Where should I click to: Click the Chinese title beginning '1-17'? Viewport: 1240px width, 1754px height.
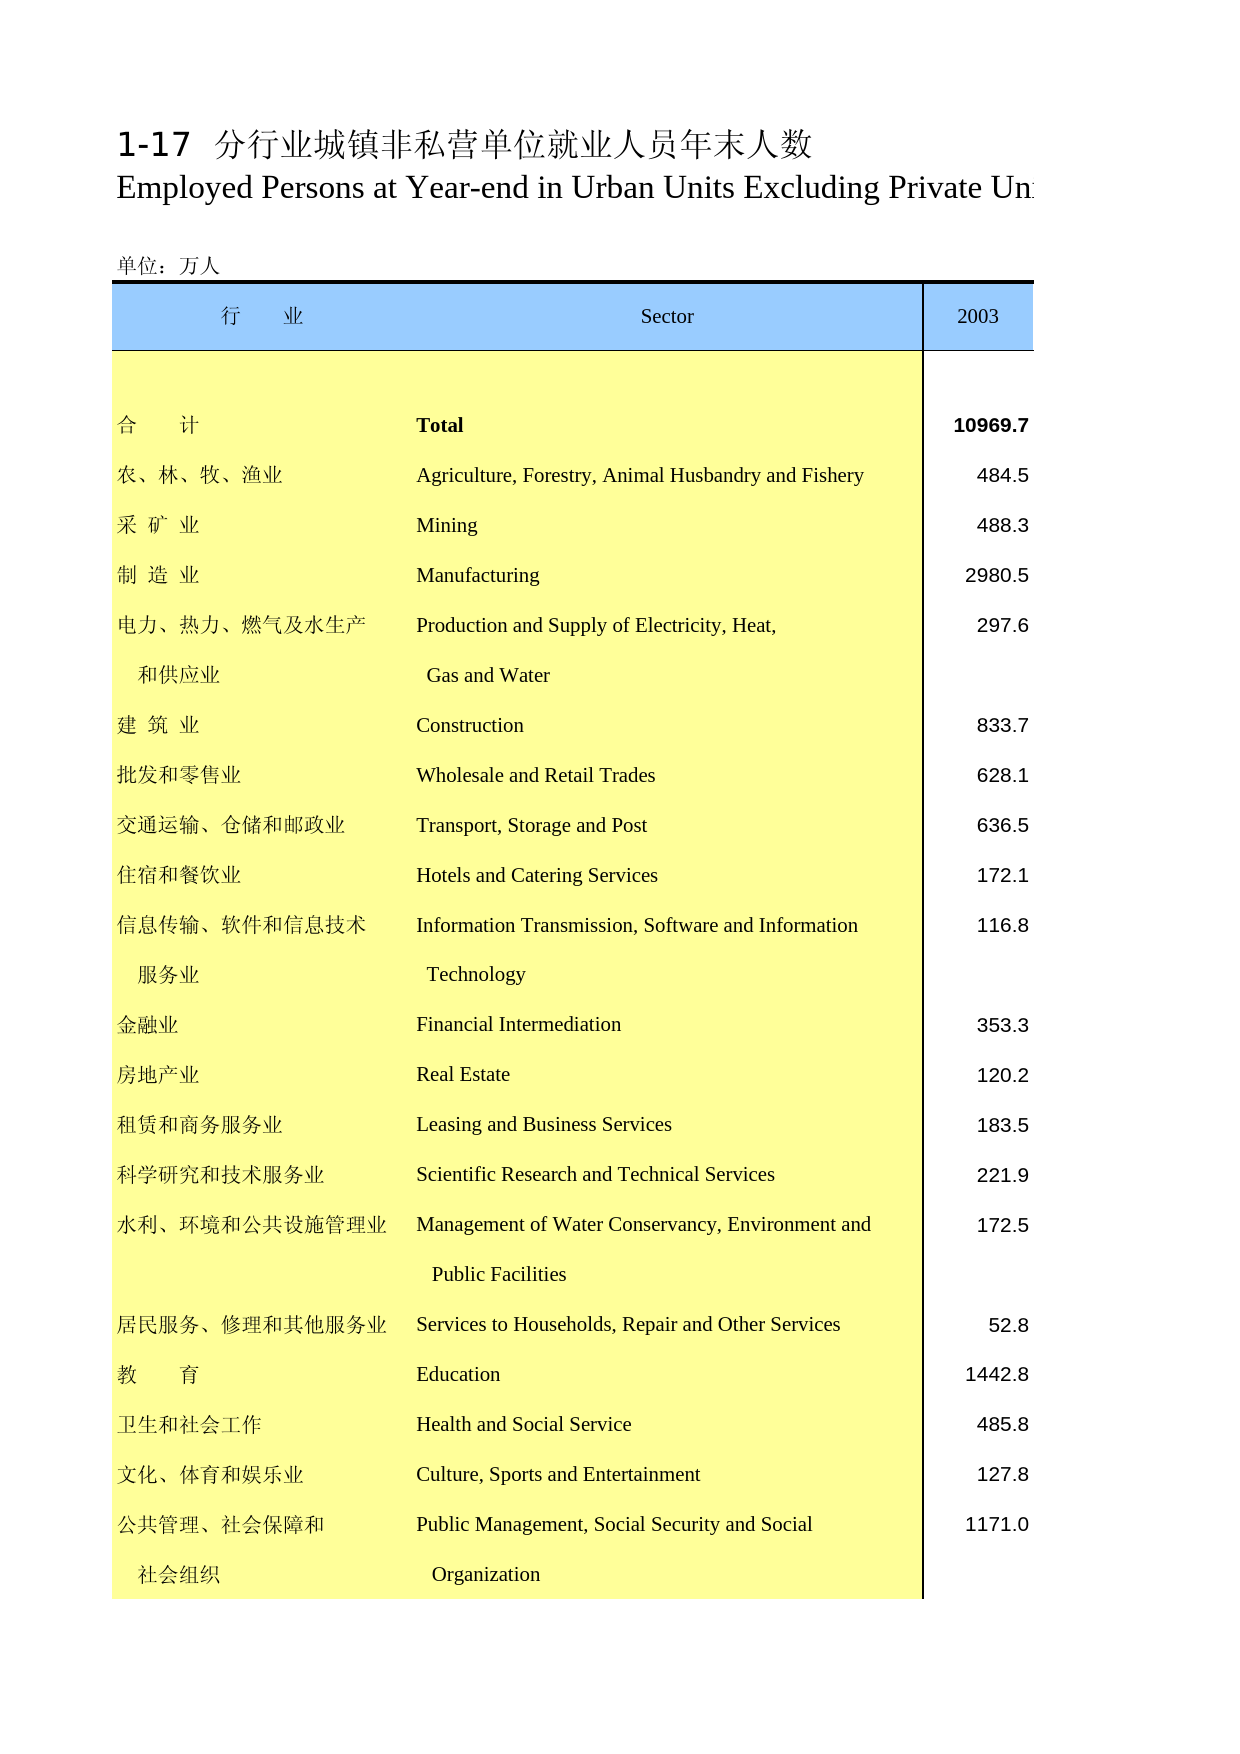click(x=464, y=144)
